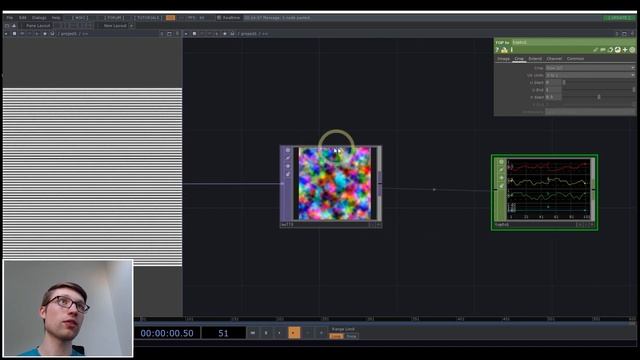640x360 pixels.
Task: Open the Crop dropdown menu
Action: 590,68
